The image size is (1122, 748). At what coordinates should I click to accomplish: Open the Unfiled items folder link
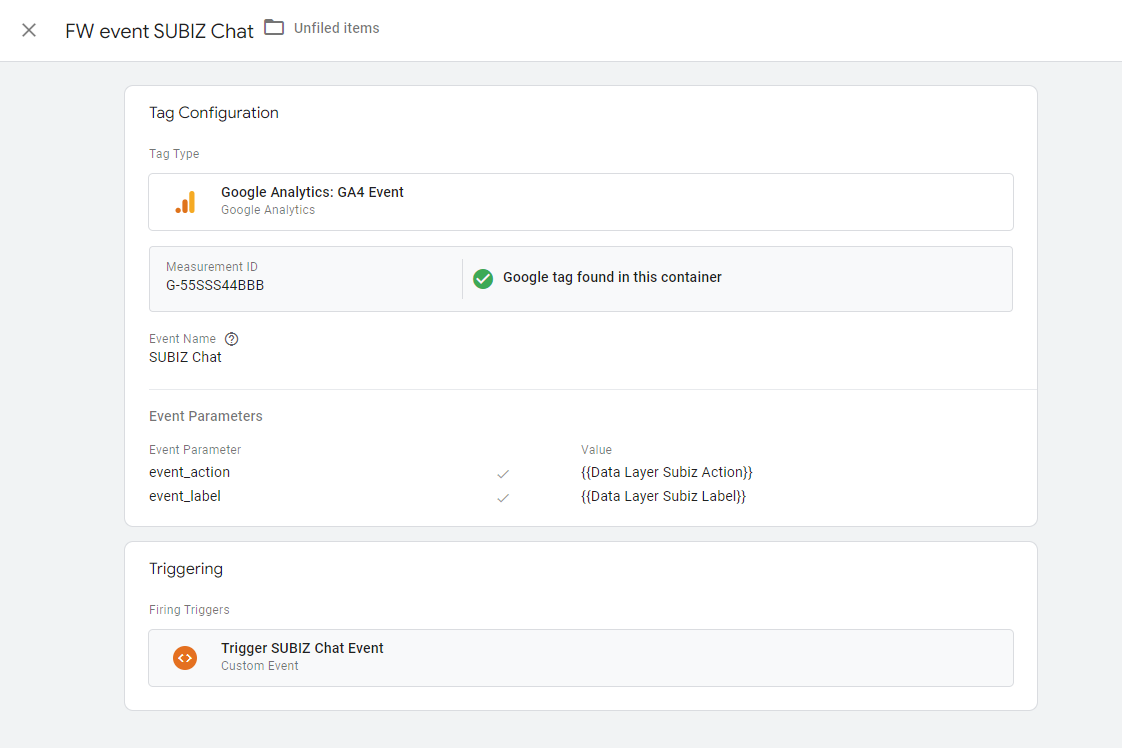(x=336, y=28)
